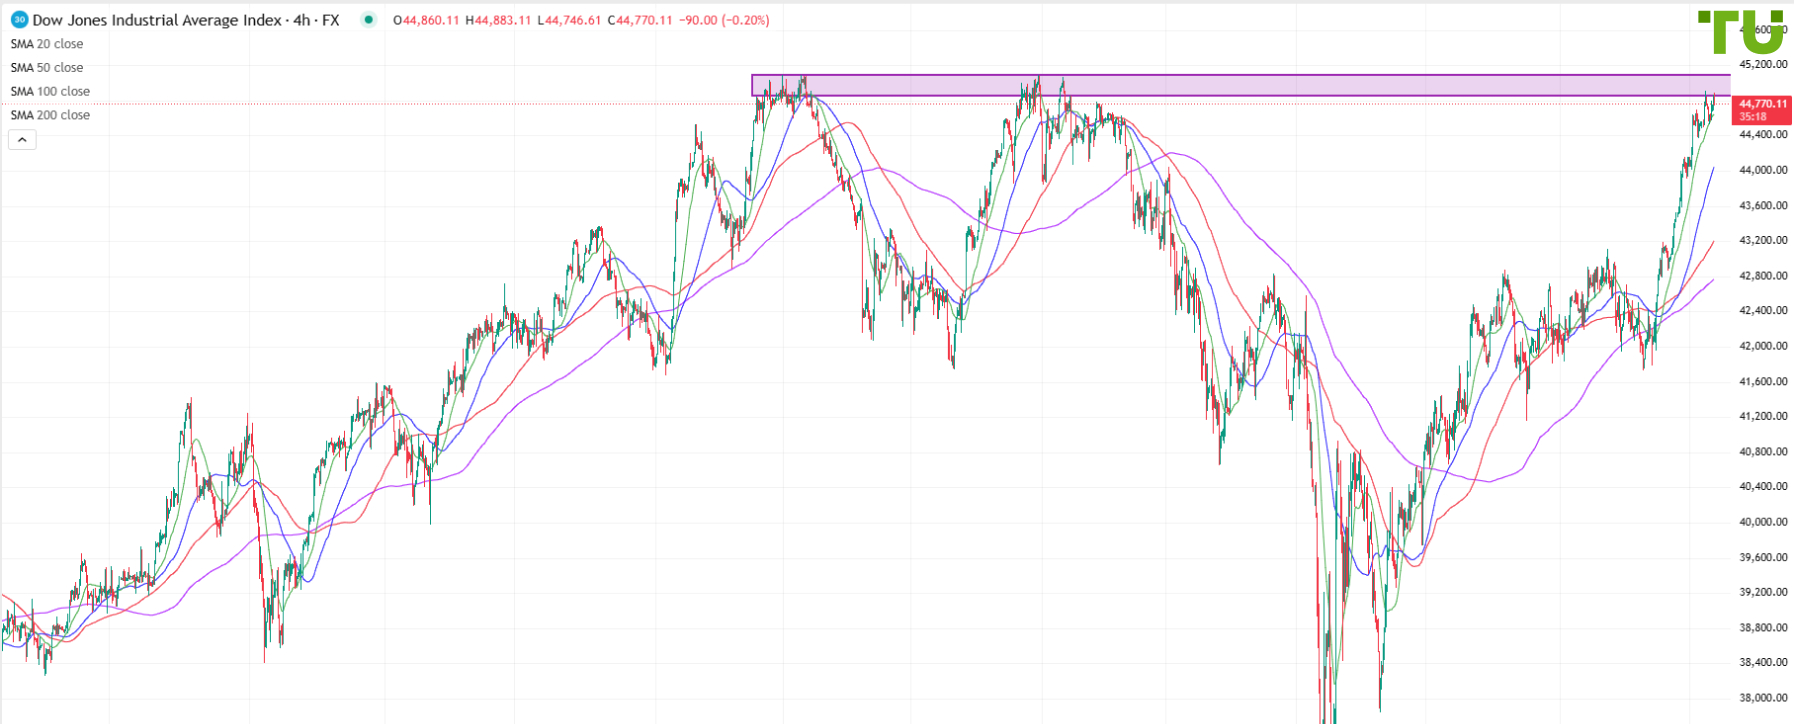Click the Dow Jones symbol logo icon
The image size is (1794, 724).
(19, 20)
